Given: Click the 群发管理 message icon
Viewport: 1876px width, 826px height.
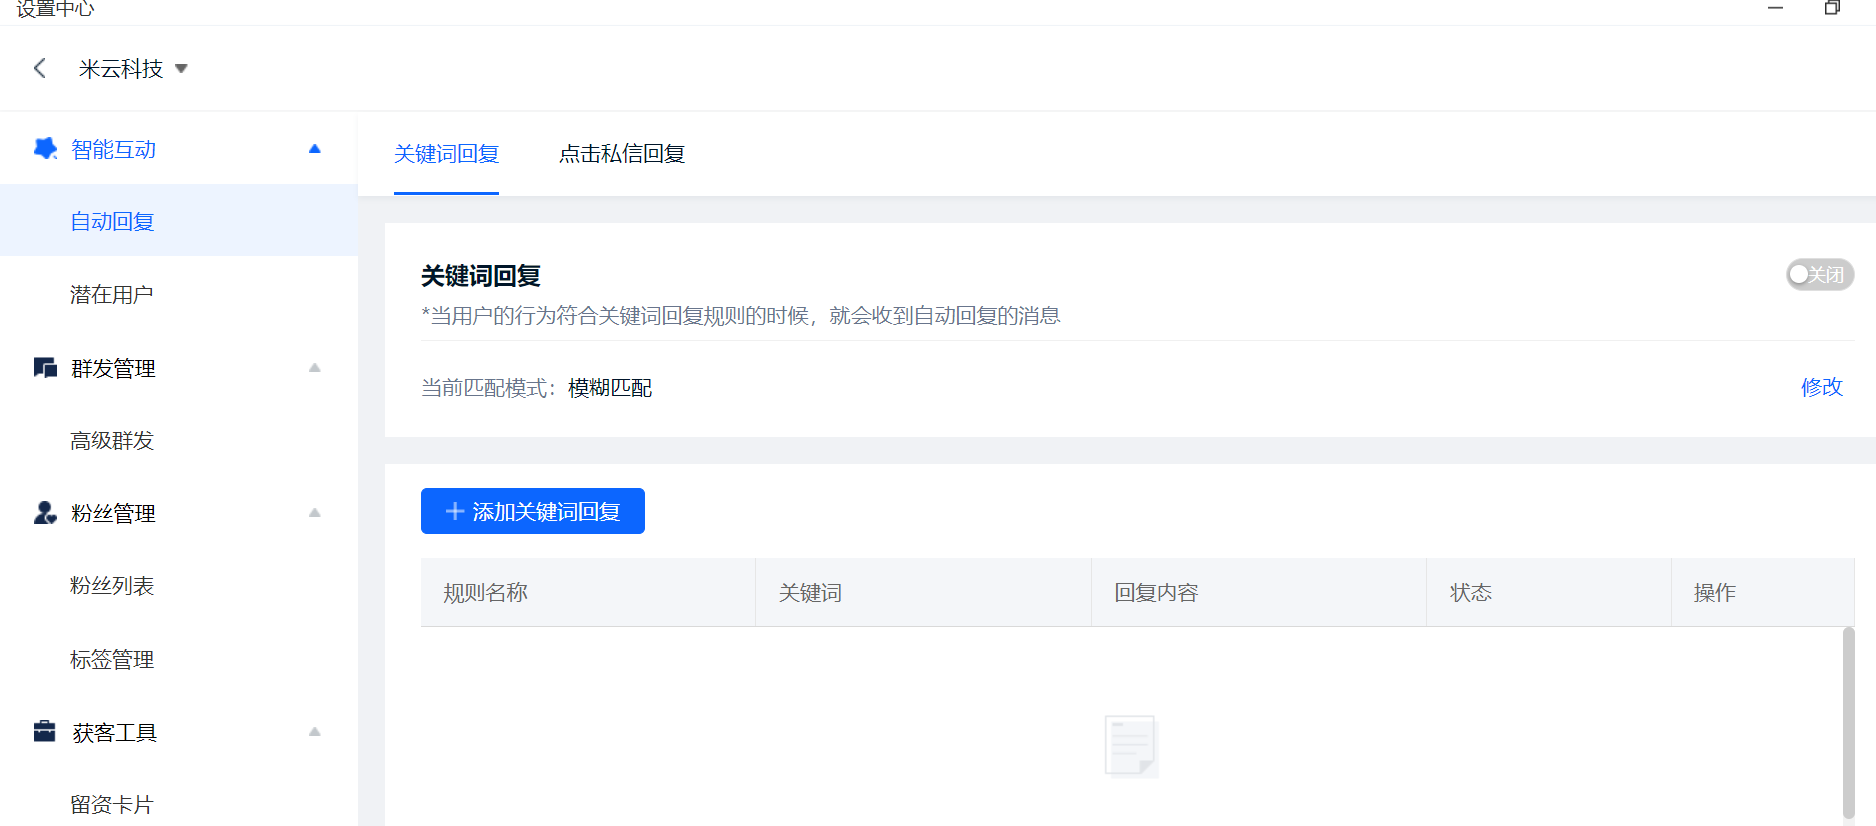Looking at the screenshot, I should (45, 368).
